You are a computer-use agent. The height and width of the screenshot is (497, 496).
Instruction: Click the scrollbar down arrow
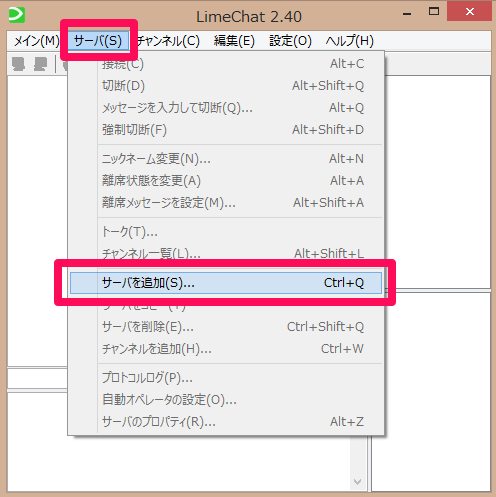[x=358, y=482]
